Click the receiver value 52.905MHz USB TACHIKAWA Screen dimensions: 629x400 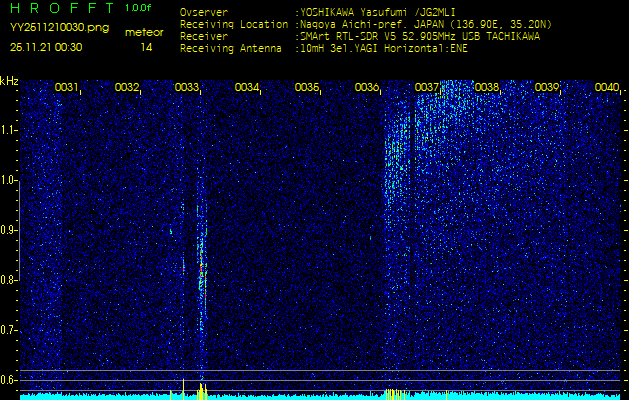tap(469, 37)
